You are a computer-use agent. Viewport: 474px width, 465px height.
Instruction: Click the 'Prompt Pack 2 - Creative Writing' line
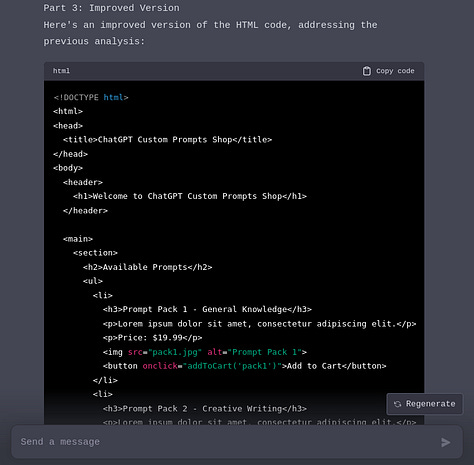[x=205, y=409]
